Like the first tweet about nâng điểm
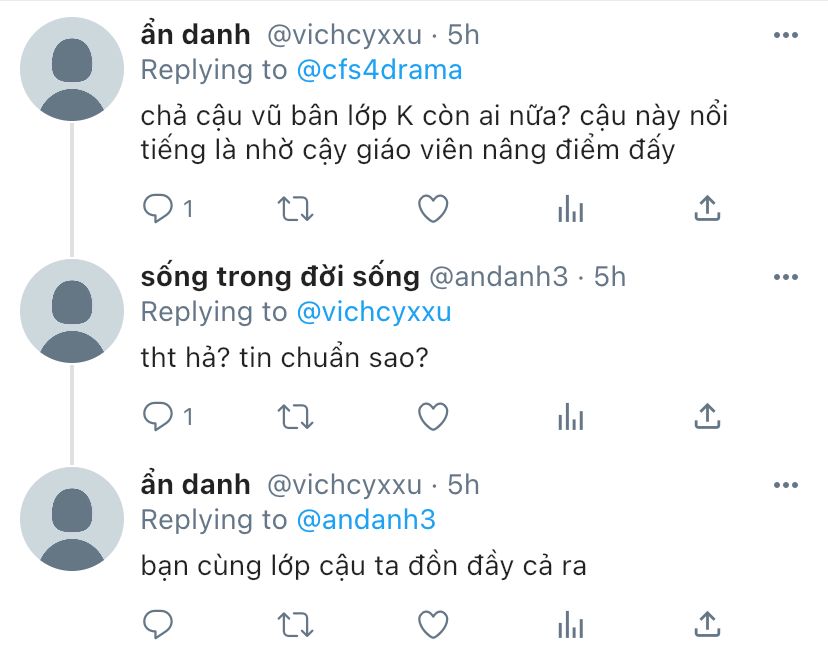Image resolution: width=828 pixels, height=656 pixels. coord(433,209)
